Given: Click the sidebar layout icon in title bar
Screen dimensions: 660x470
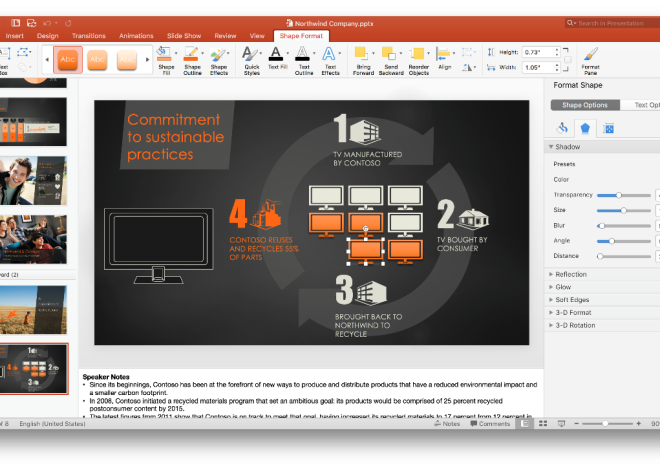Looking at the screenshot, I should coord(16,23).
